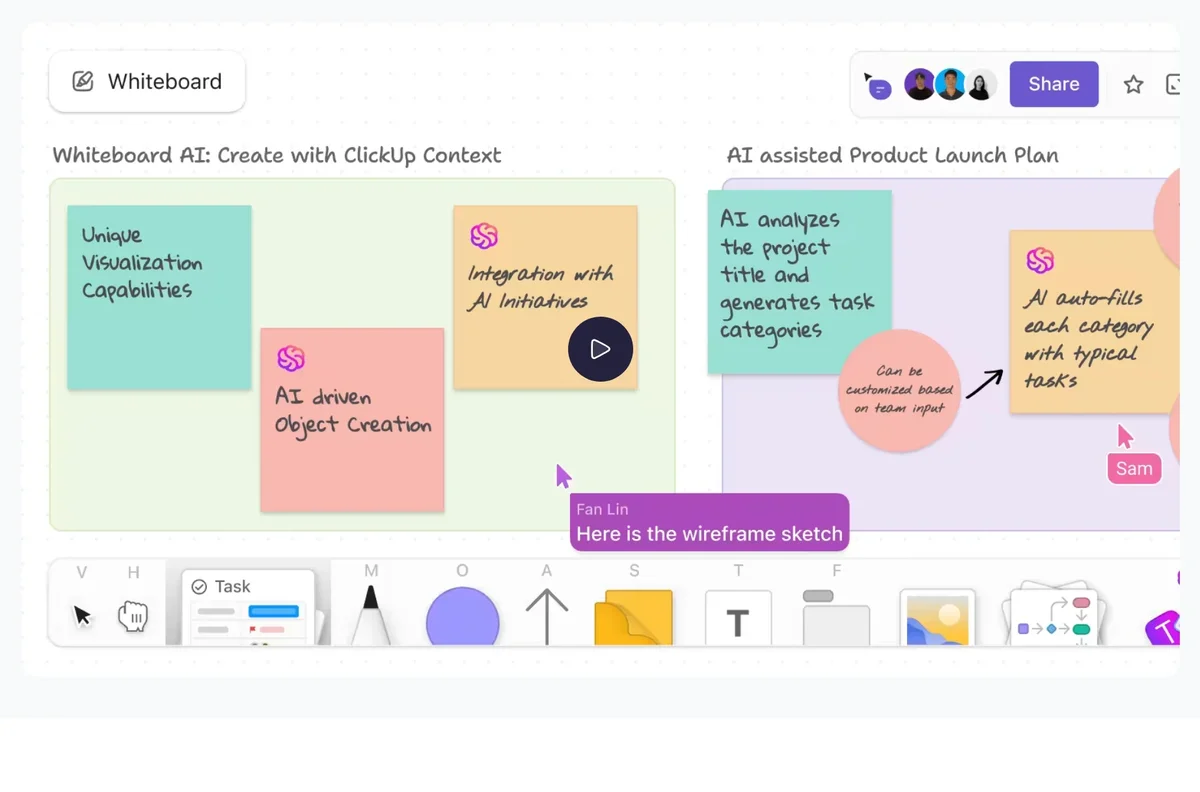Select the text T tool
This screenshot has height=792, width=1200.
click(738, 618)
